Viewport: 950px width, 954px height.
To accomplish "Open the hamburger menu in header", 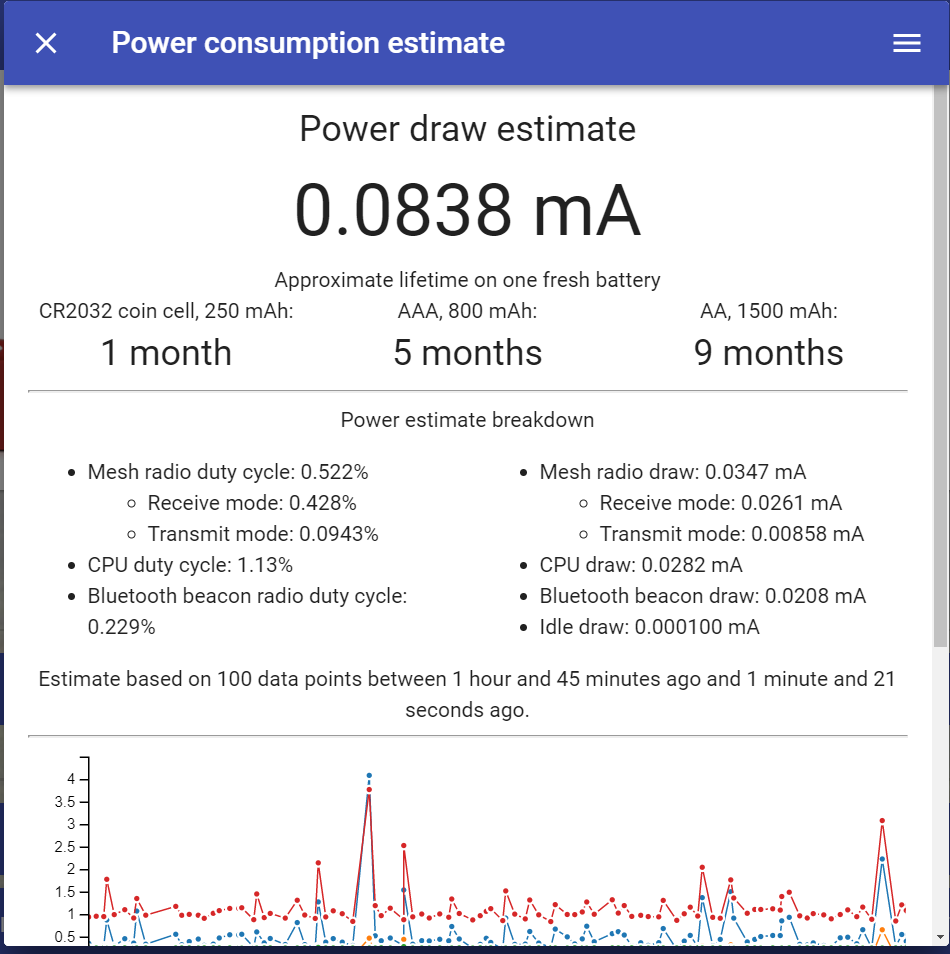I will pos(906,43).
